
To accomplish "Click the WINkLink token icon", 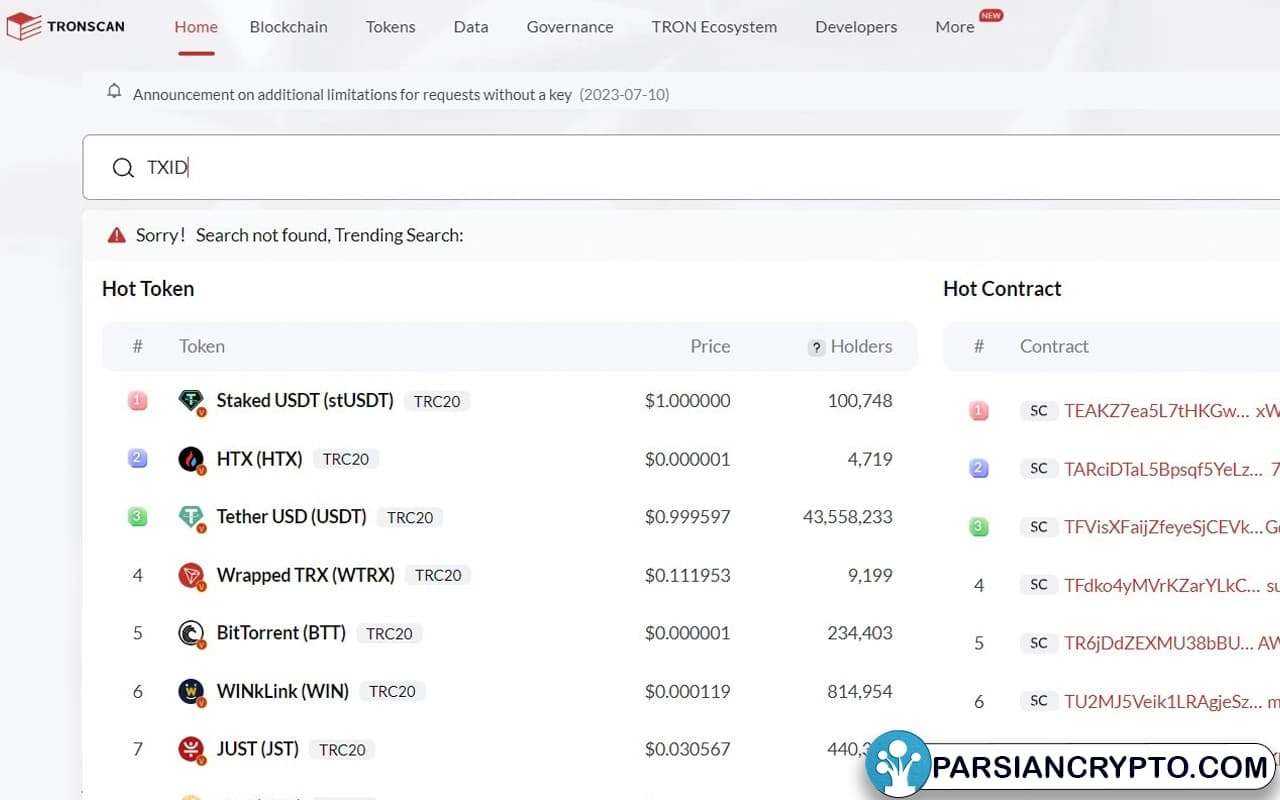I will [191, 691].
